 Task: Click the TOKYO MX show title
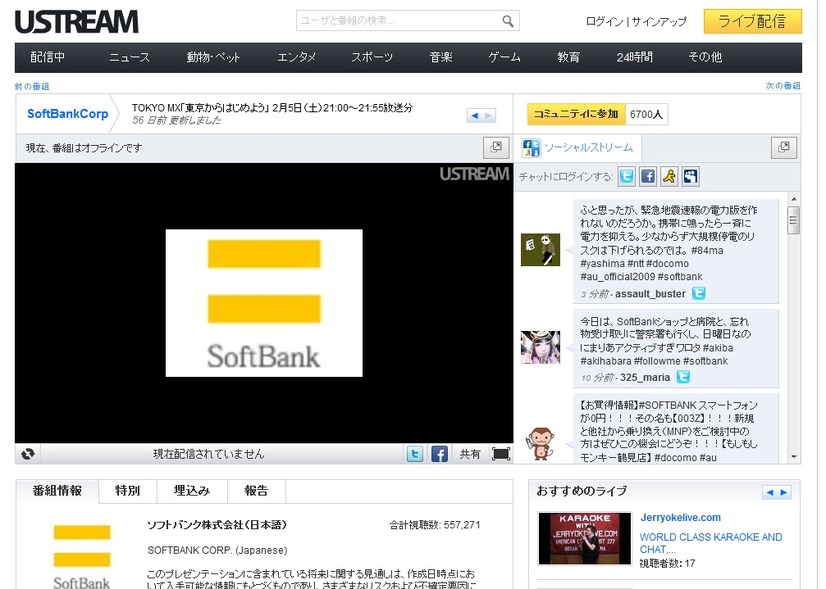click(272, 108)
